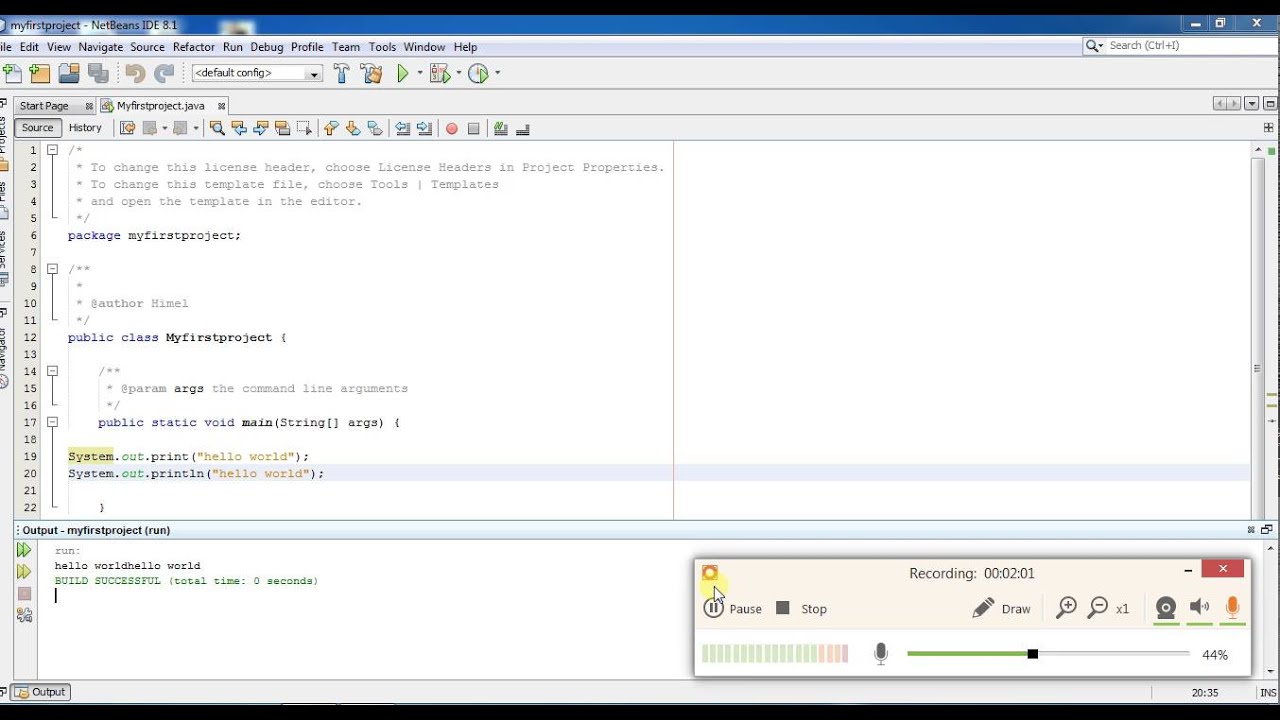Pause the screen recording
1280x720 pixels.
click(733, 608)
